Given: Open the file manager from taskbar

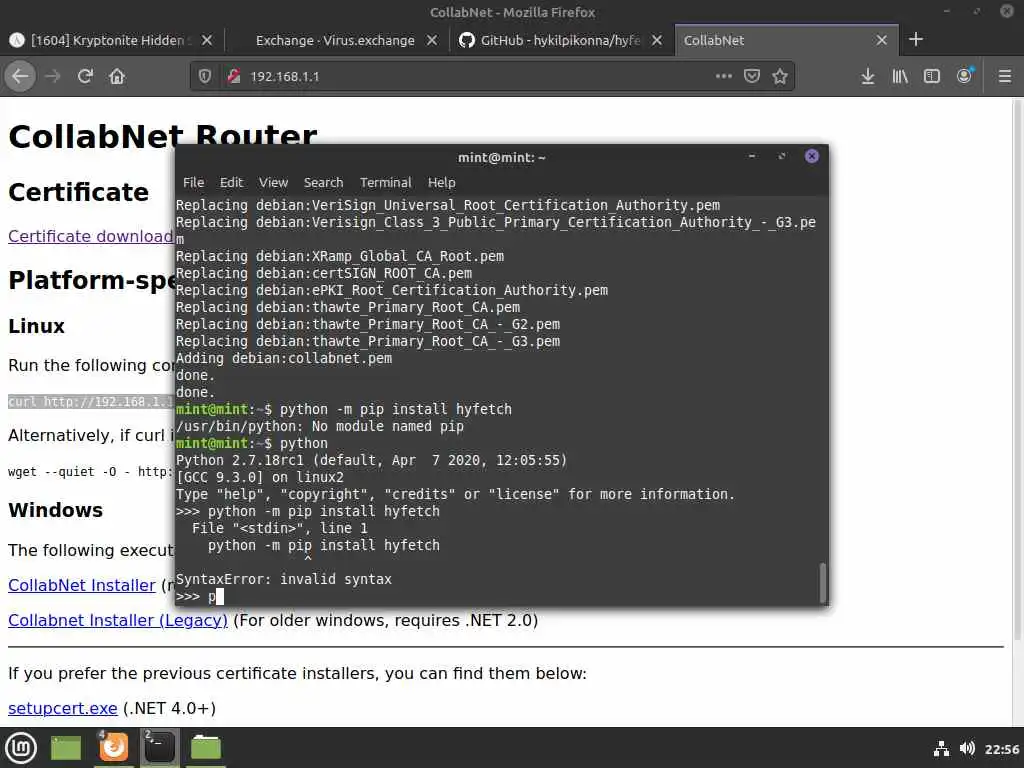Looking at the screenshot, I should tap(206, 748).
